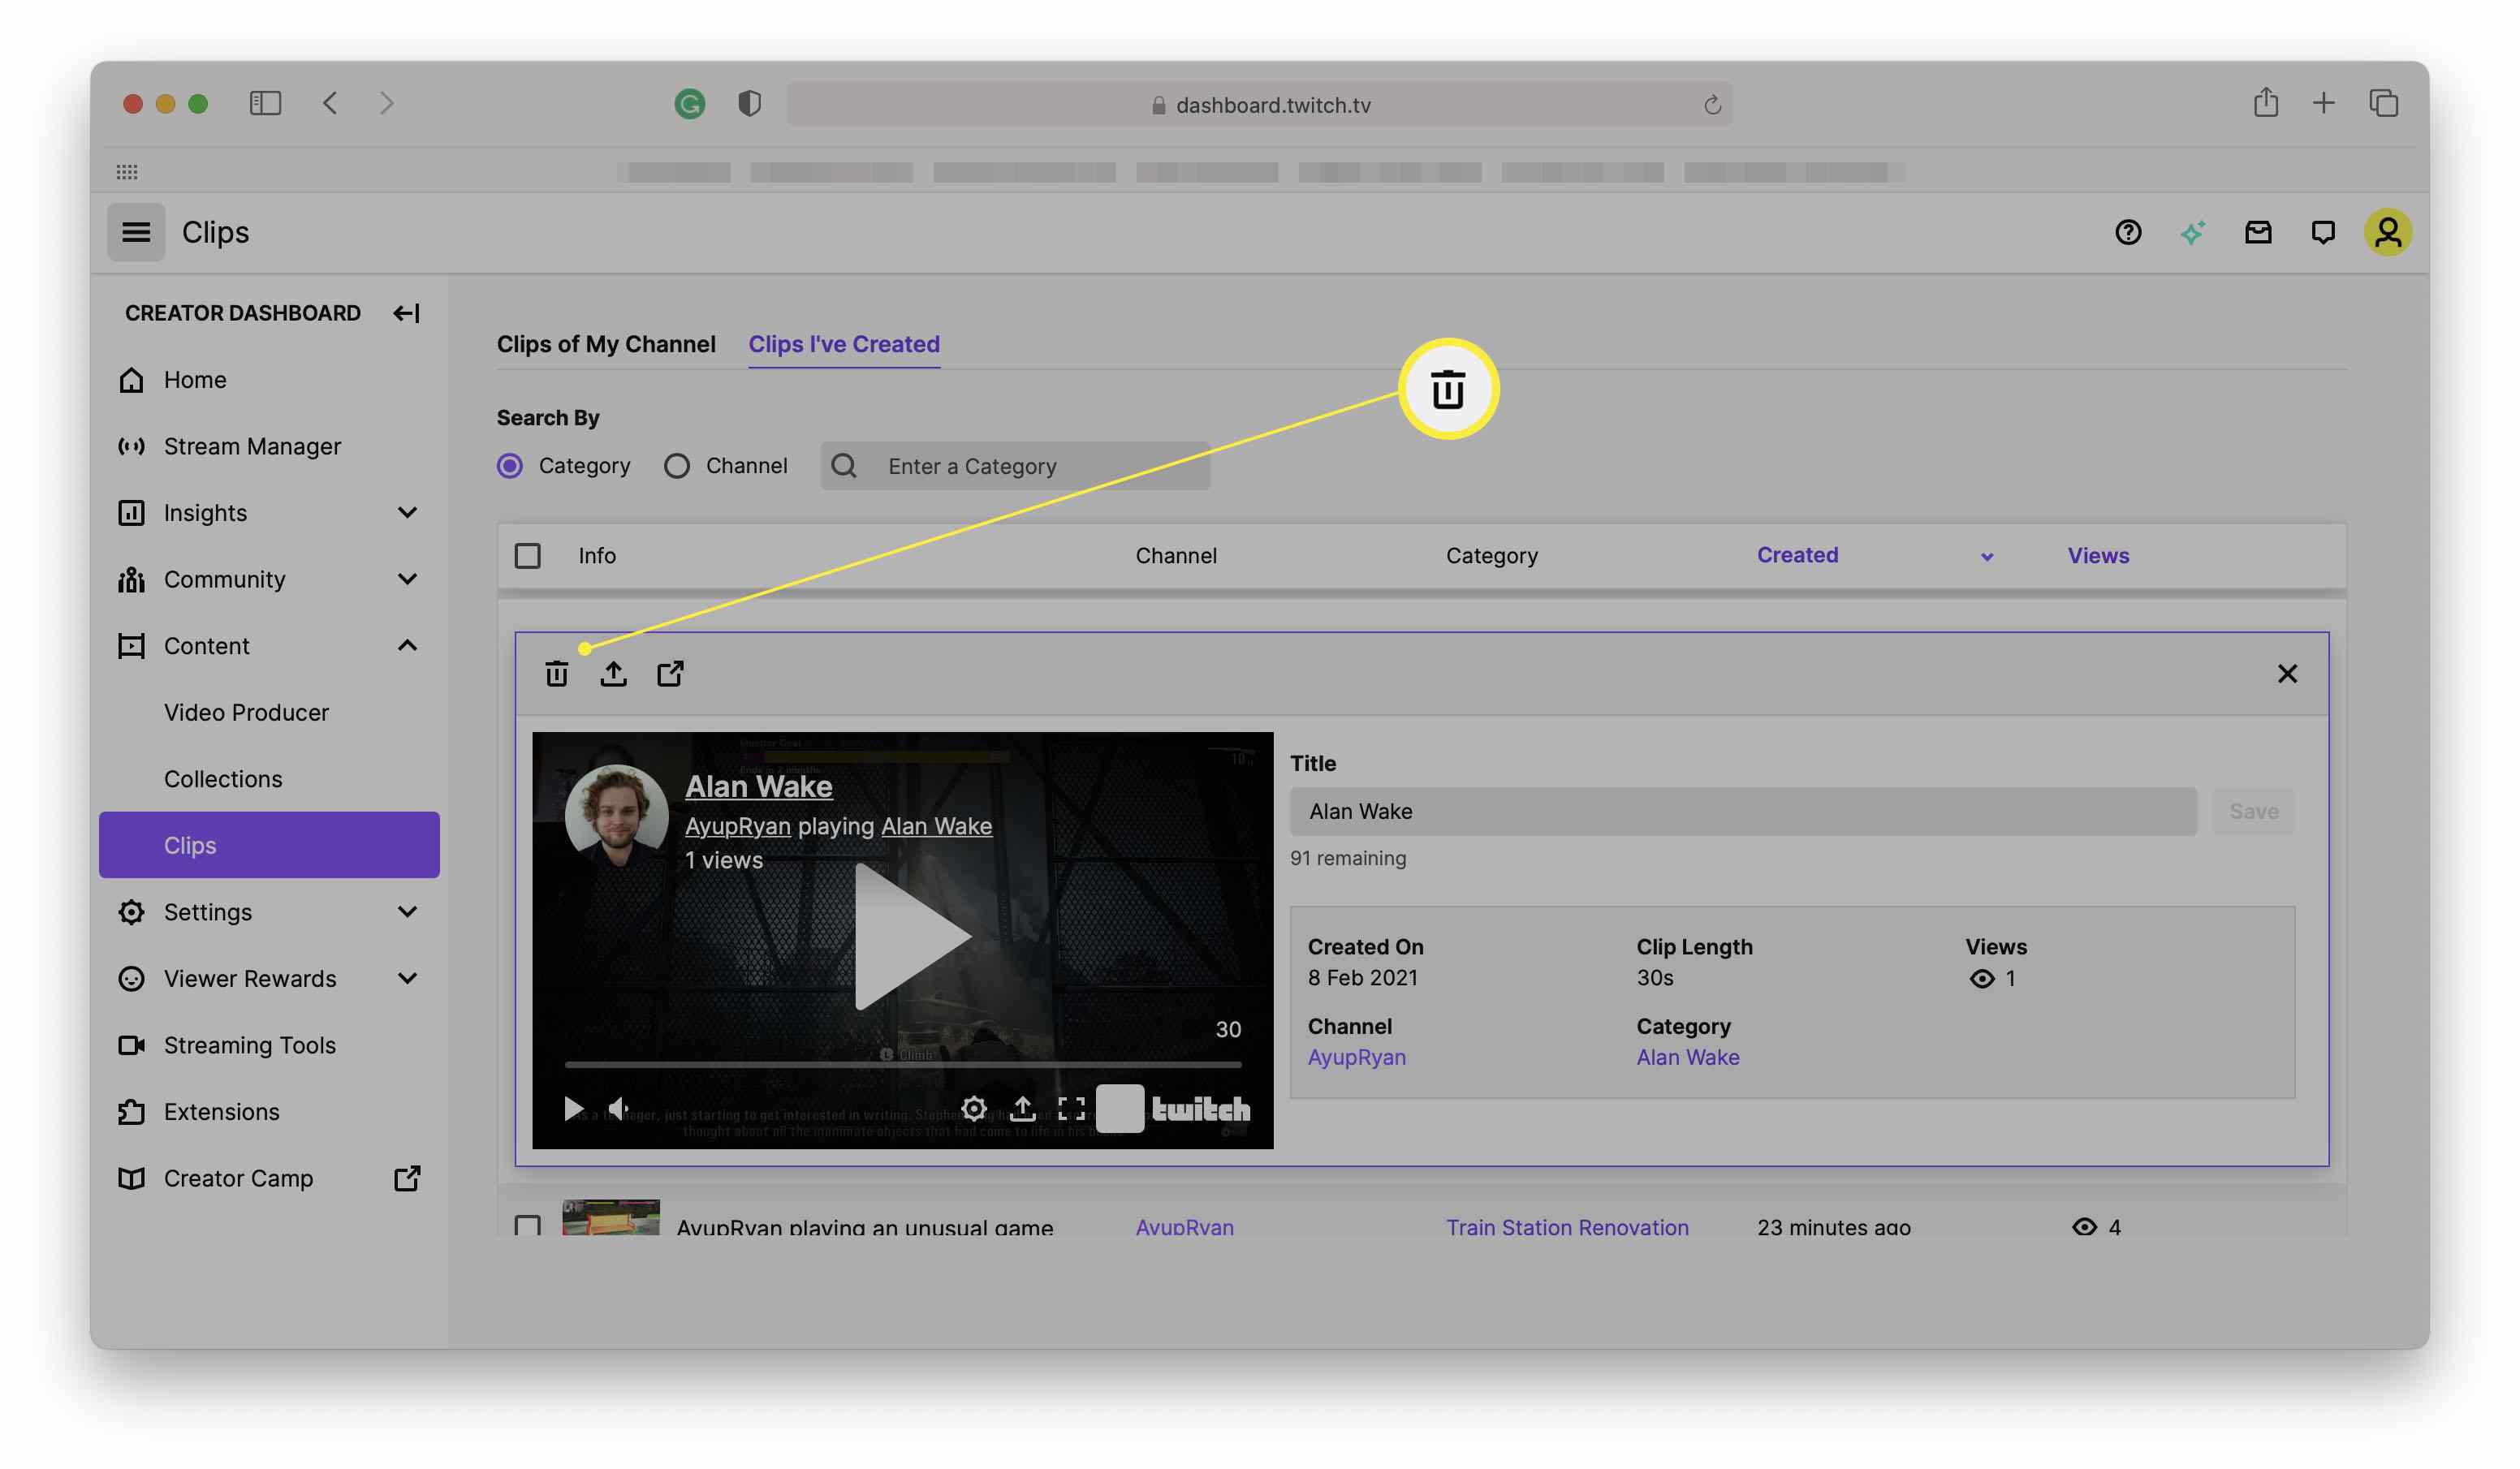
Task: Open a new Safari tab
Action: coord(2323,102)
